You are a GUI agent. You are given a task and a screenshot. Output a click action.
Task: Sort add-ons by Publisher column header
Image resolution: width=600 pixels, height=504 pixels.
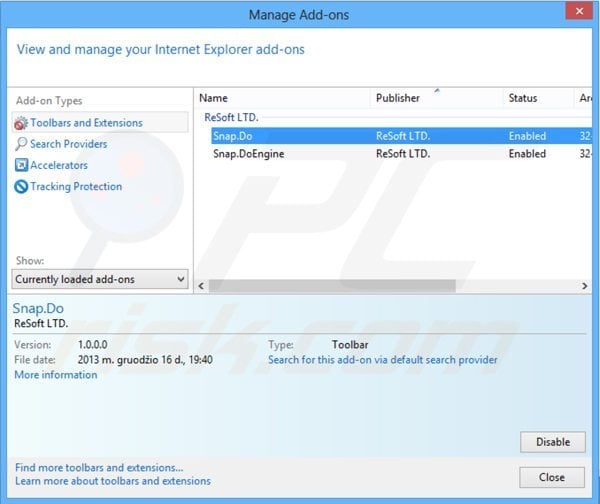437,98
